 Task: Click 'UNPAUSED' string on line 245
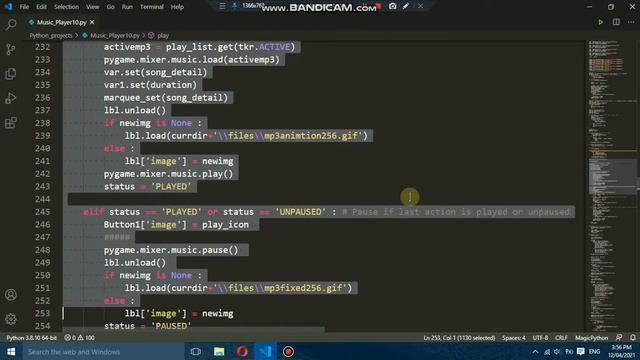click(300, 212)
